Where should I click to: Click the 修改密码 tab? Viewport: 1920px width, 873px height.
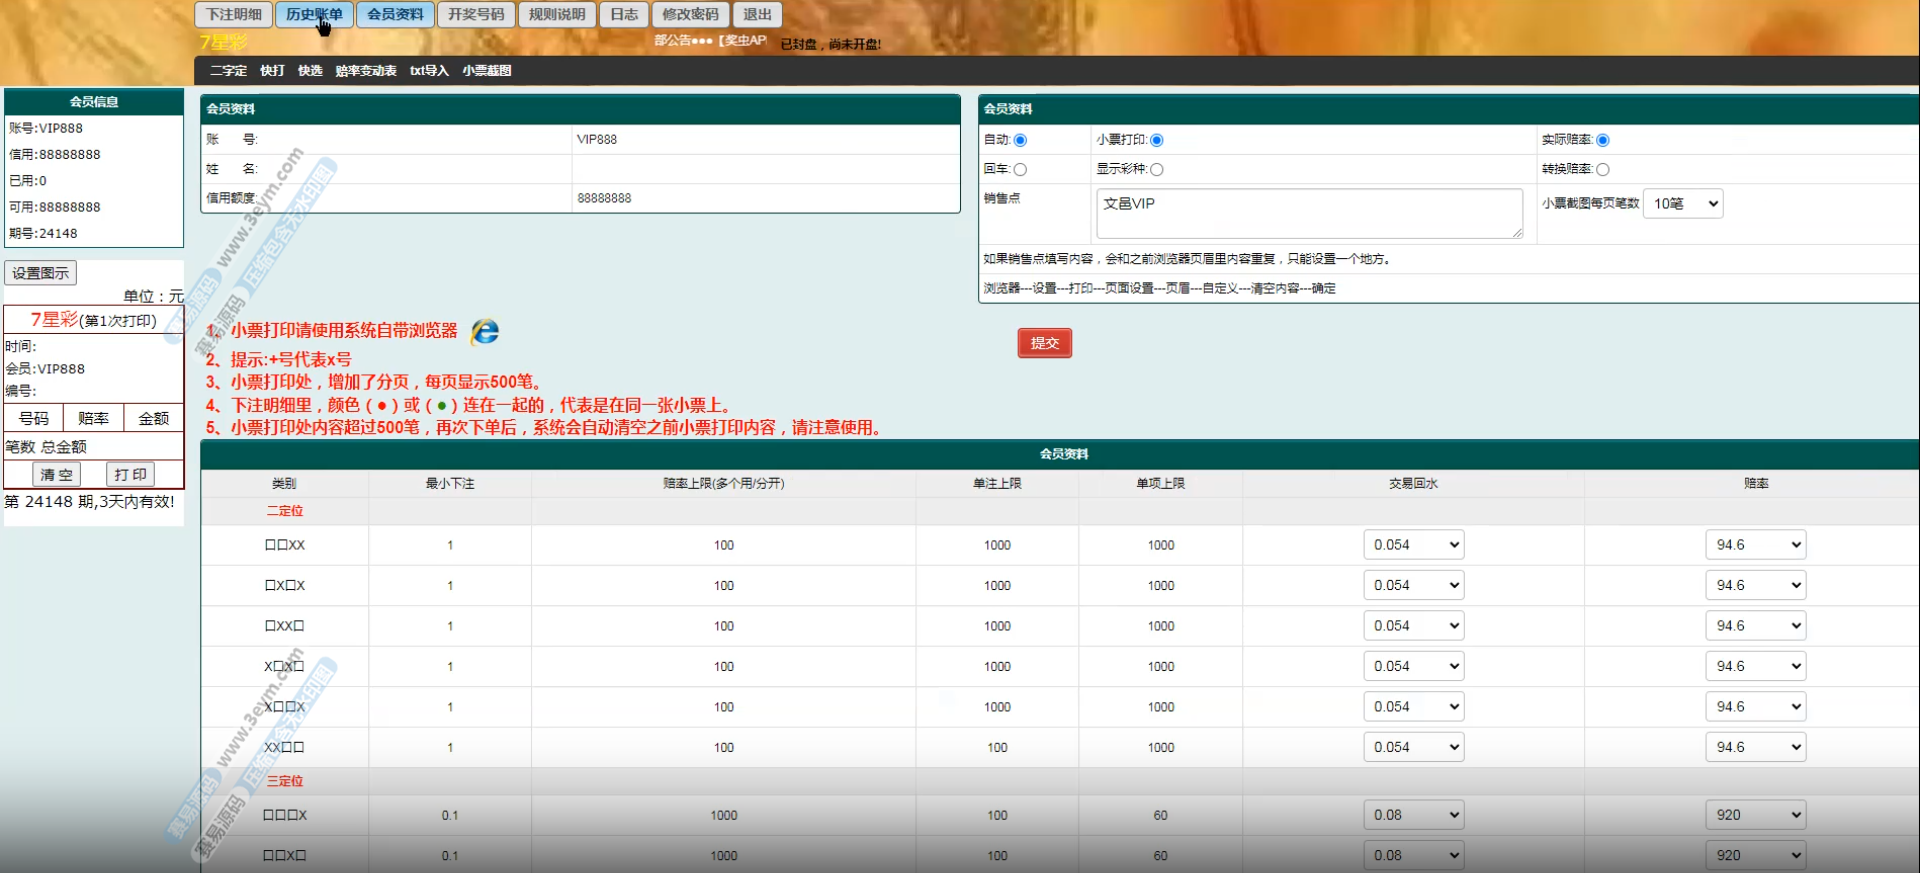[x=690, y=14]
